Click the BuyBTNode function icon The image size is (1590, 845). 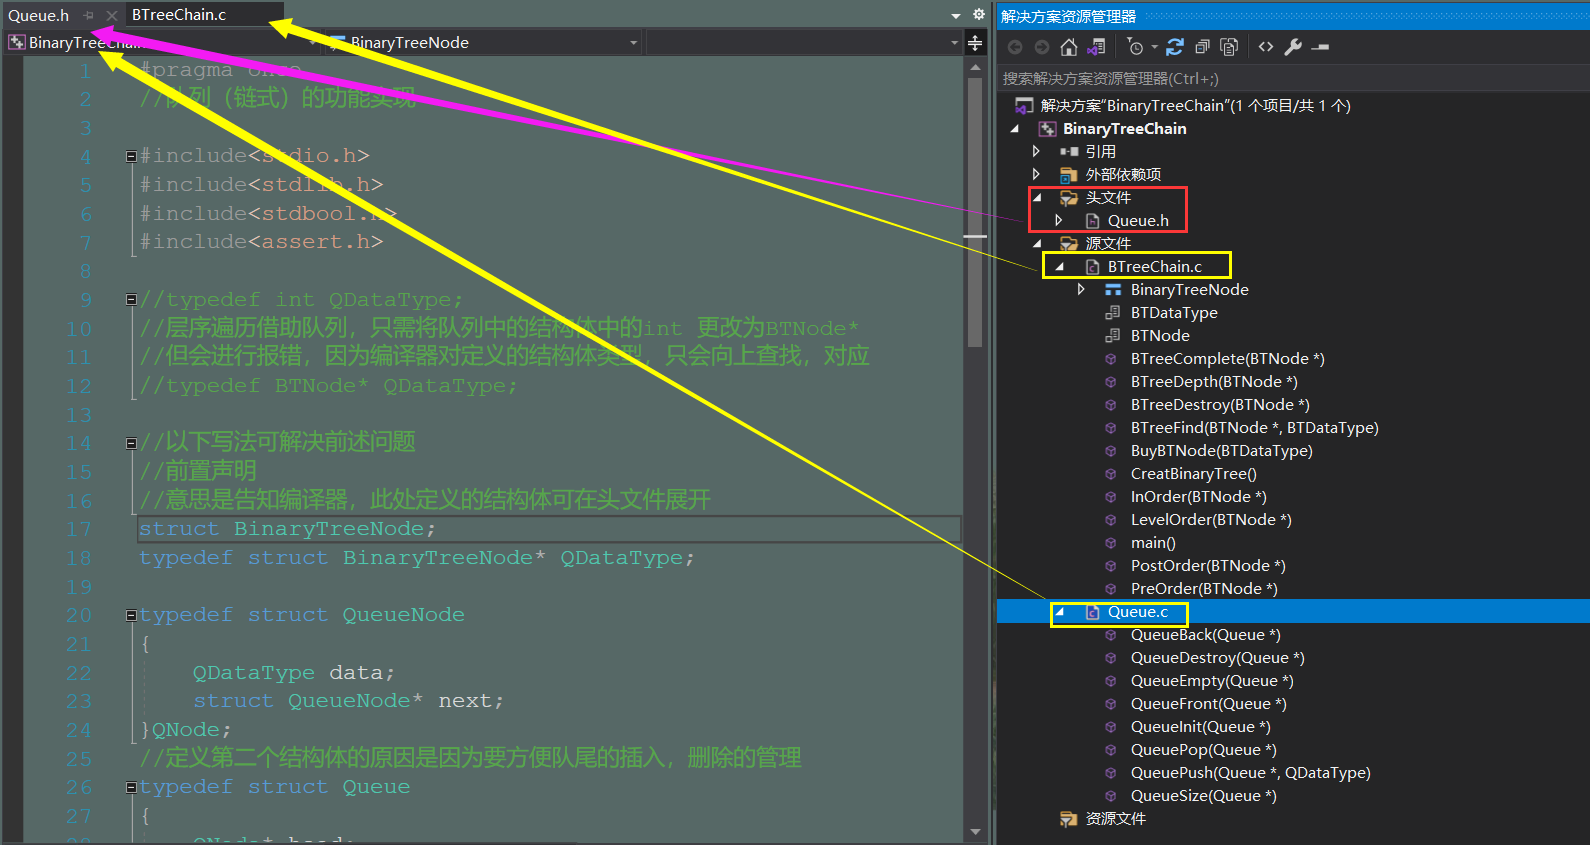tap(1110, 450)
